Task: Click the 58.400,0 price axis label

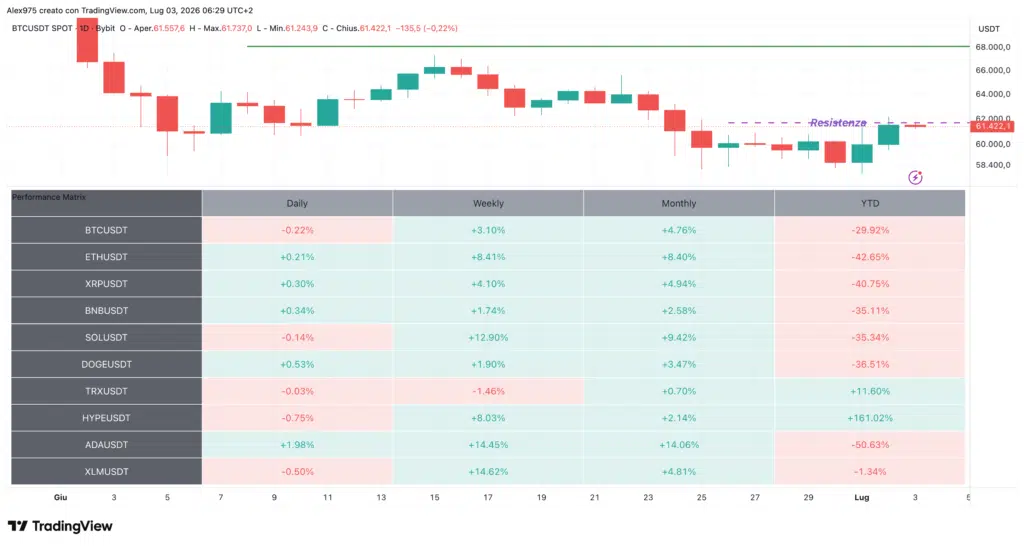Action: pyautogui.click(x=993, y=165)
